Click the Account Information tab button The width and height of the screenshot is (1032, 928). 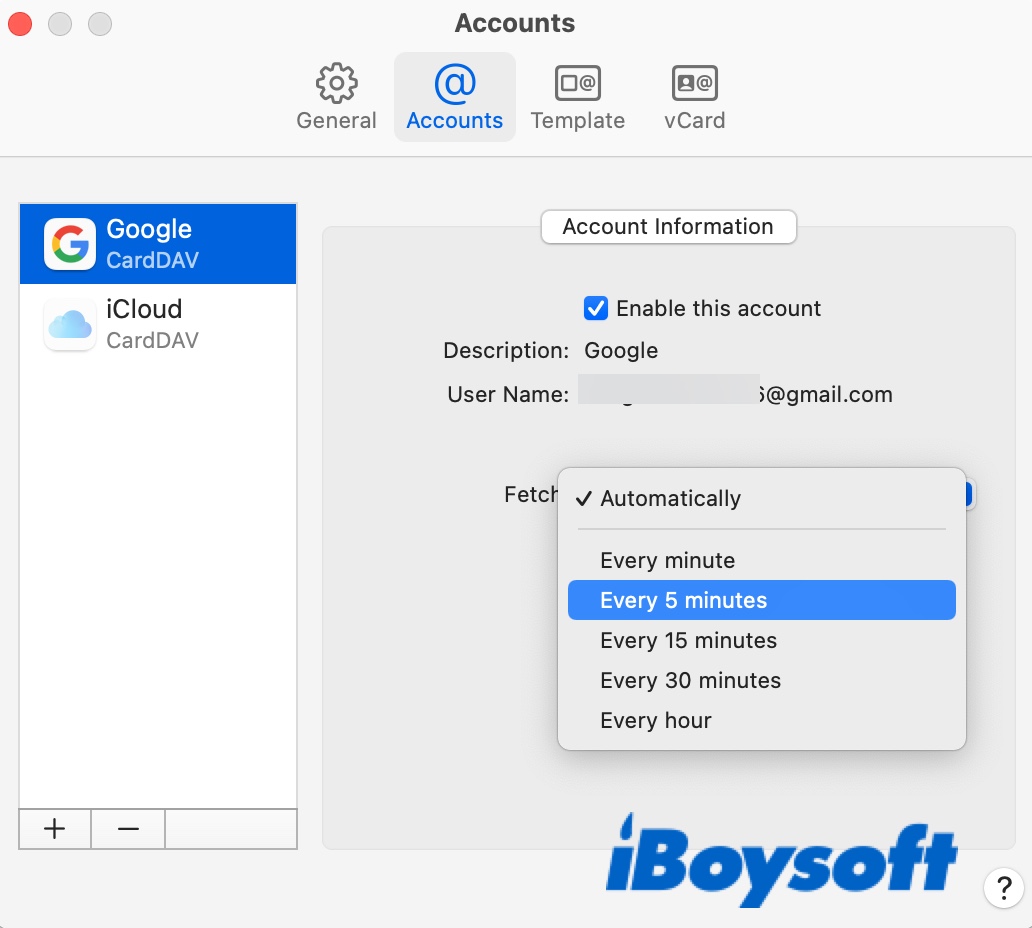pos(668,226)
